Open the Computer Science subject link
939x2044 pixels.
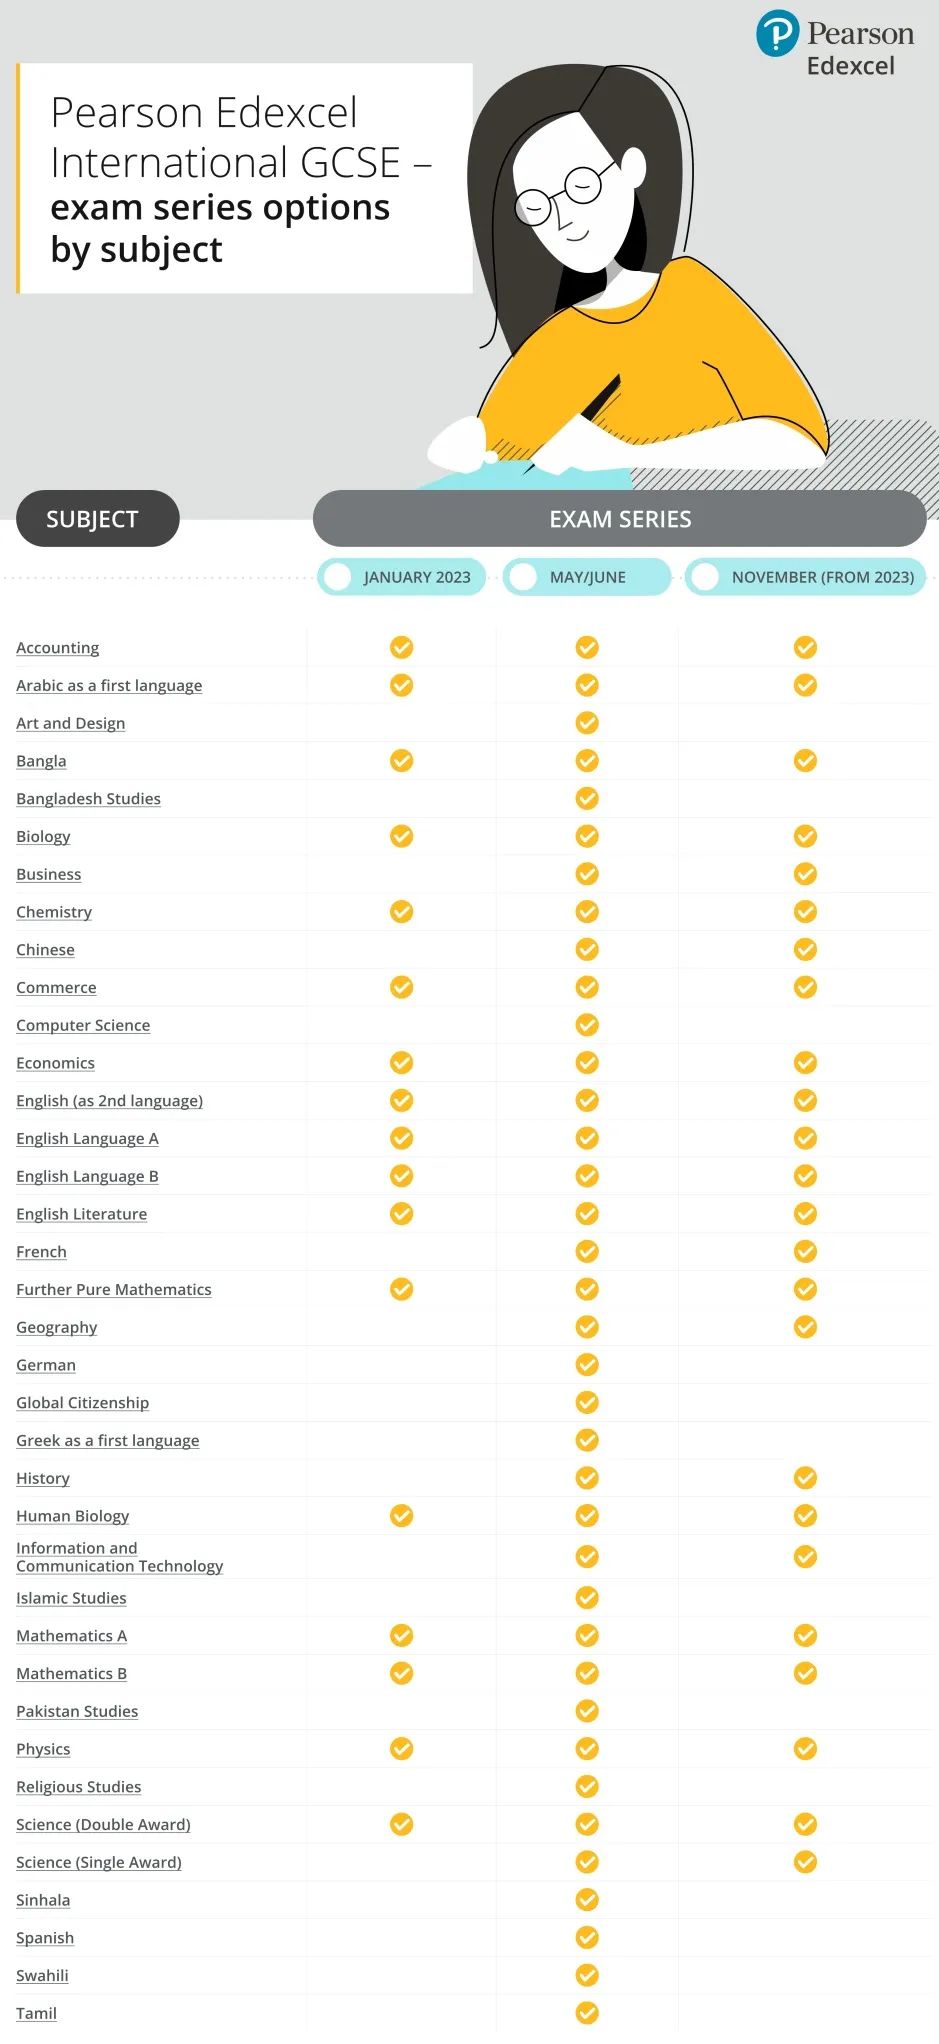point(83,1025)
